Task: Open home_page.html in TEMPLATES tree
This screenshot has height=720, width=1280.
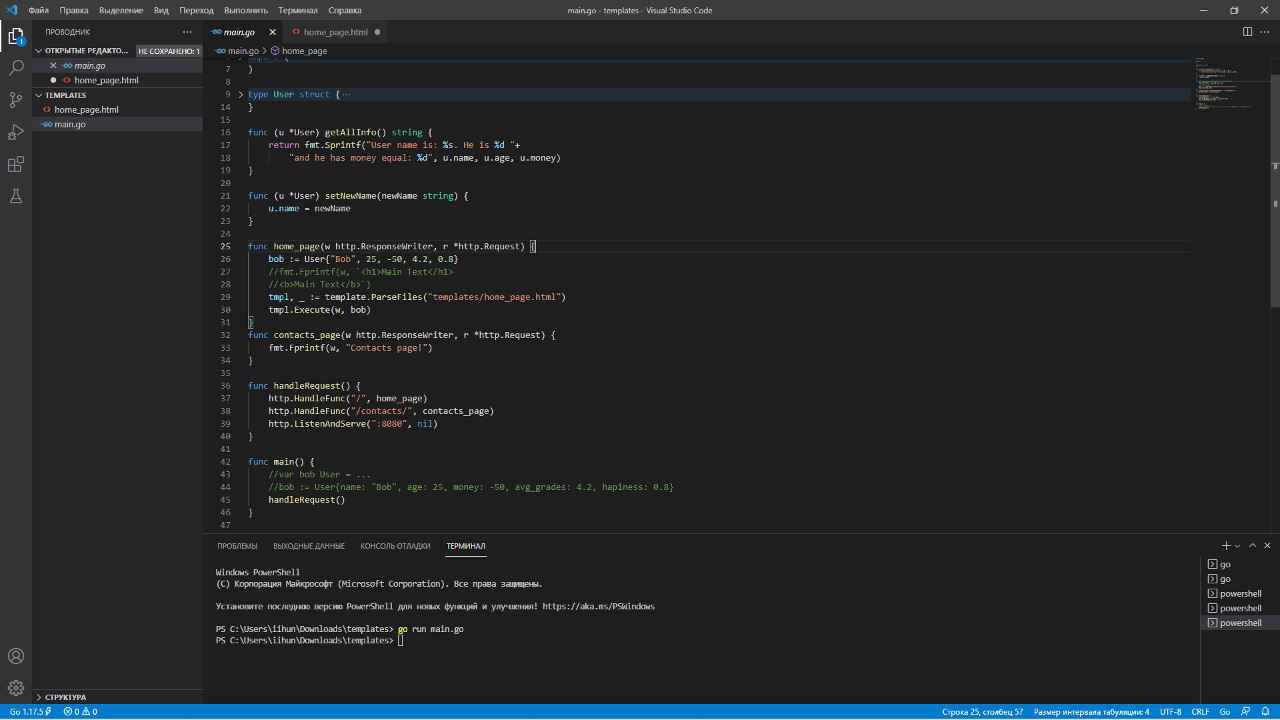Action: 86,110
